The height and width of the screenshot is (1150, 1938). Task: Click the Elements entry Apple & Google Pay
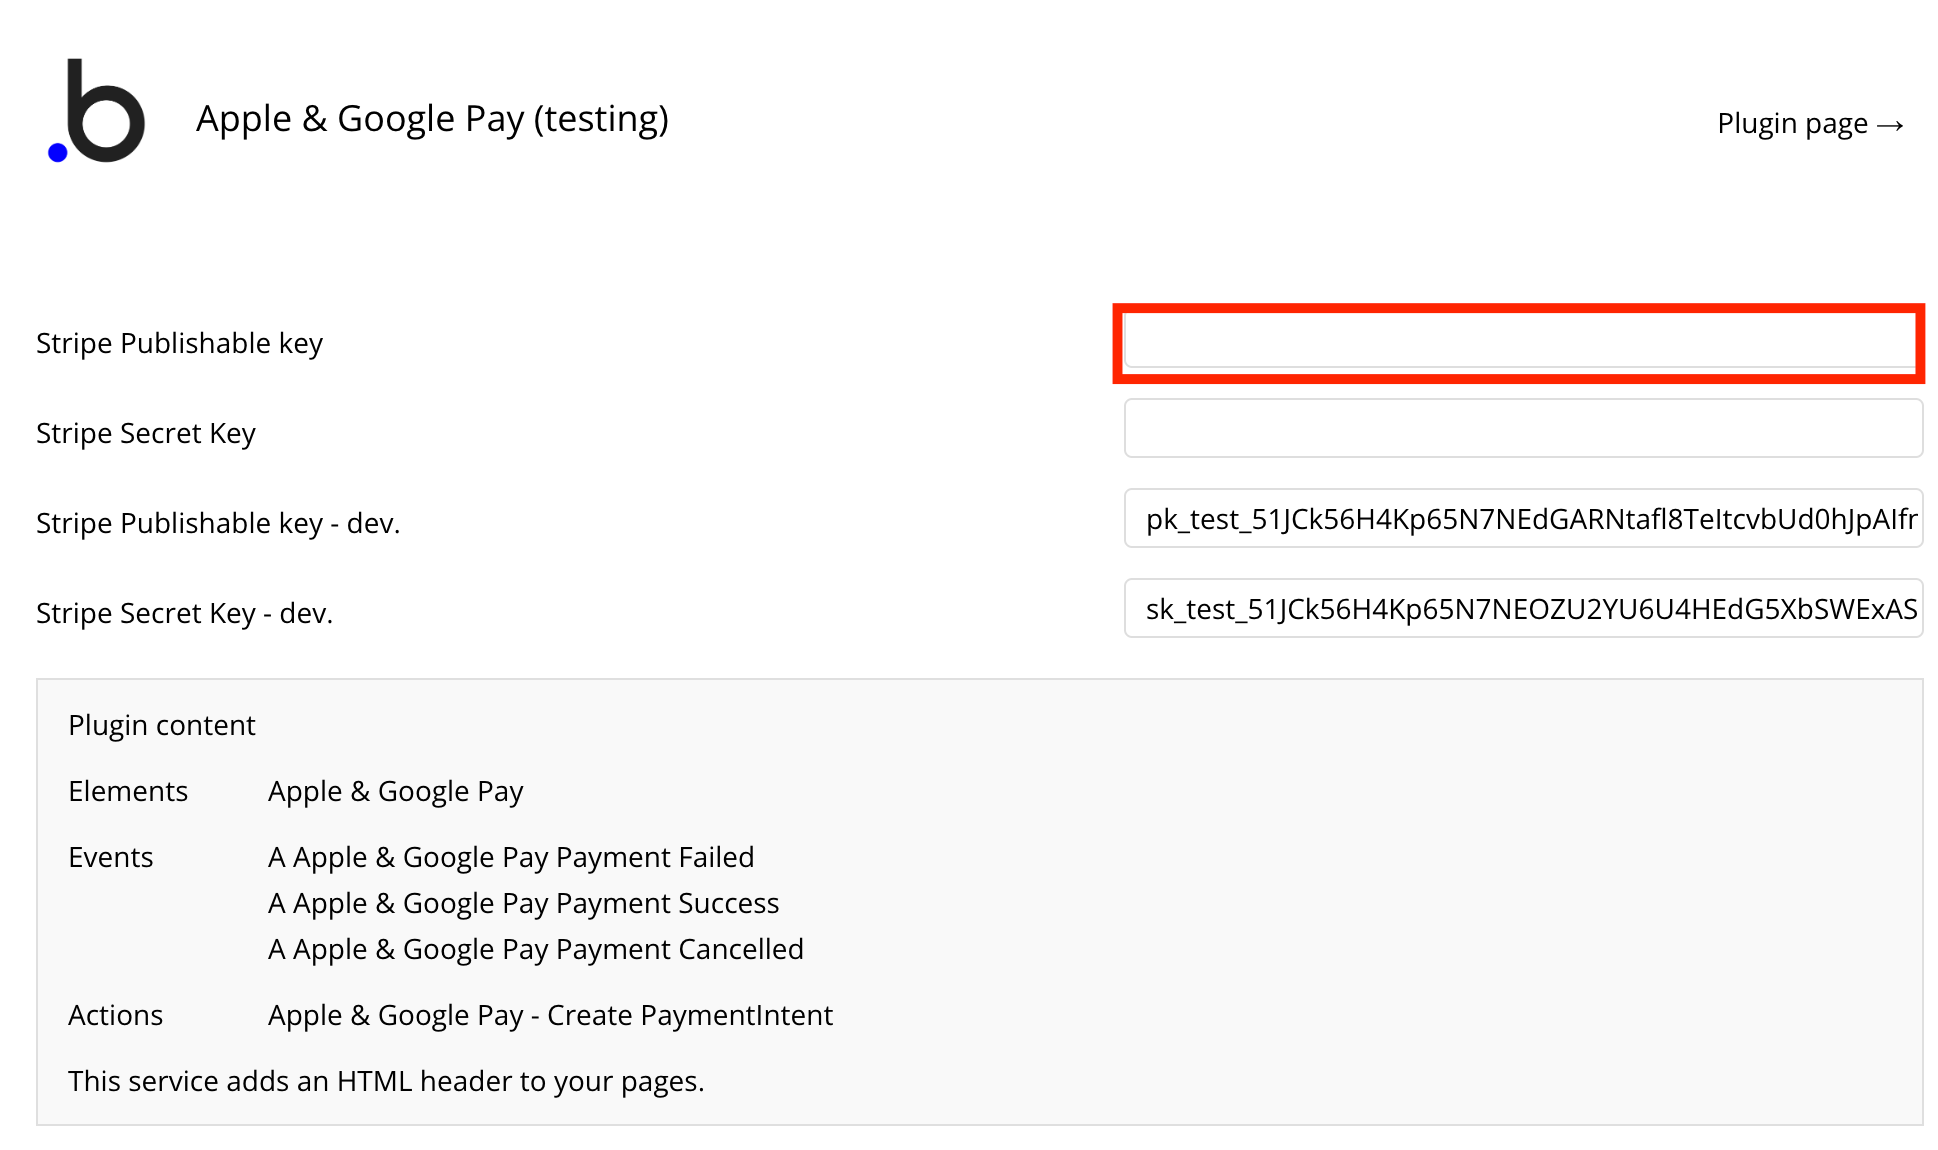coord(396,791)
